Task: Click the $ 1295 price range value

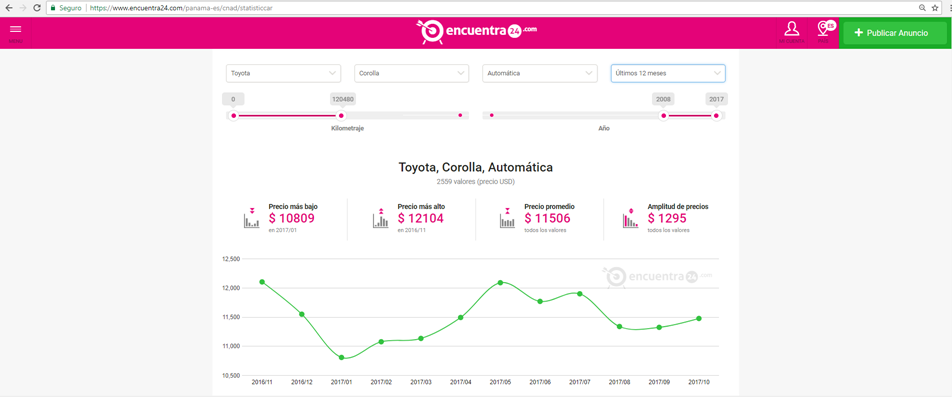Action: click(667, 219)
